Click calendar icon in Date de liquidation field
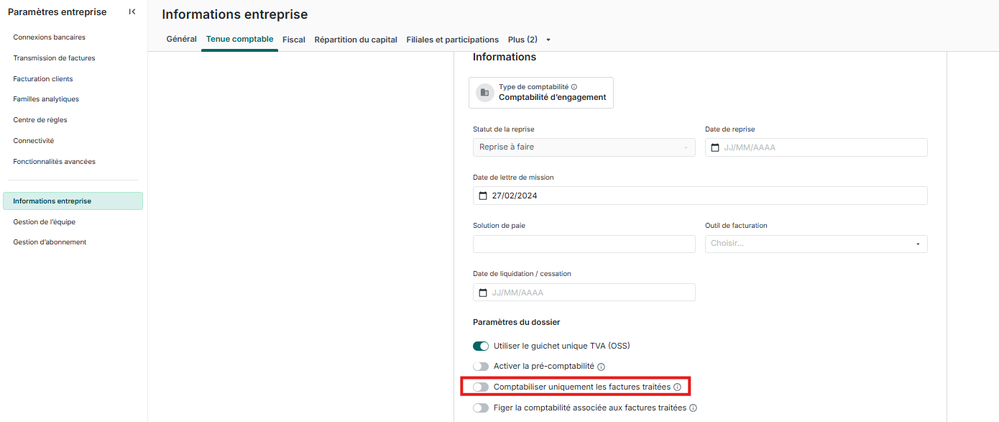The height and width of the screenshot is (422, 999). pos(483,293)
